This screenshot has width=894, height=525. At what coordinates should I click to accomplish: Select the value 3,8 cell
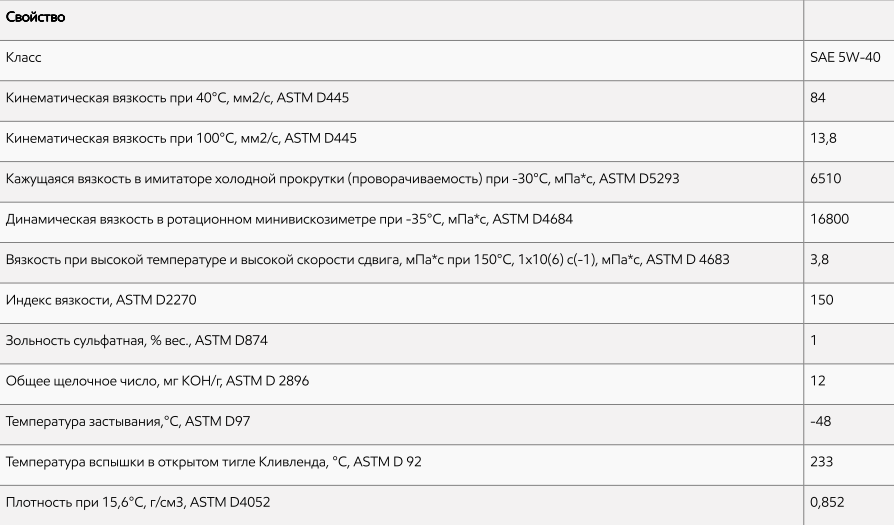tap(819, 260)
